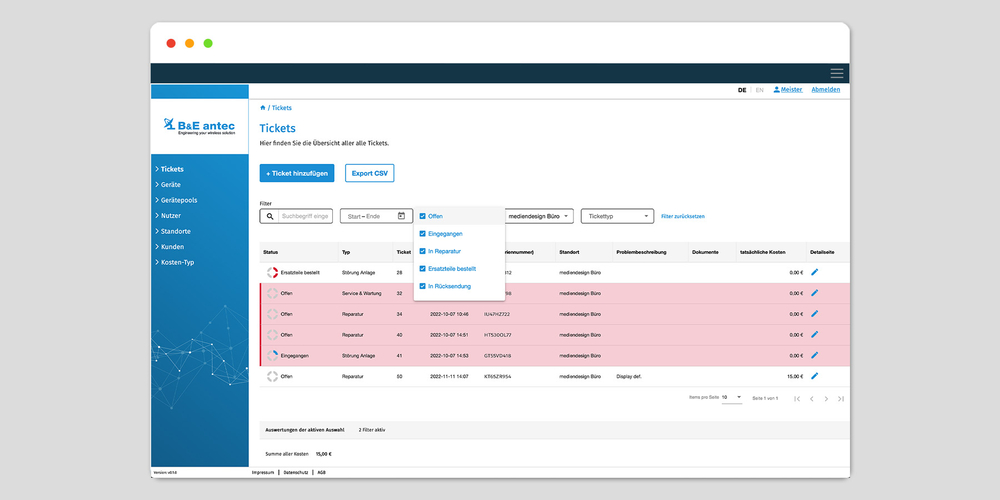Open Nutzer in the sidebar

pyautogui.click(x=170, y=216)
